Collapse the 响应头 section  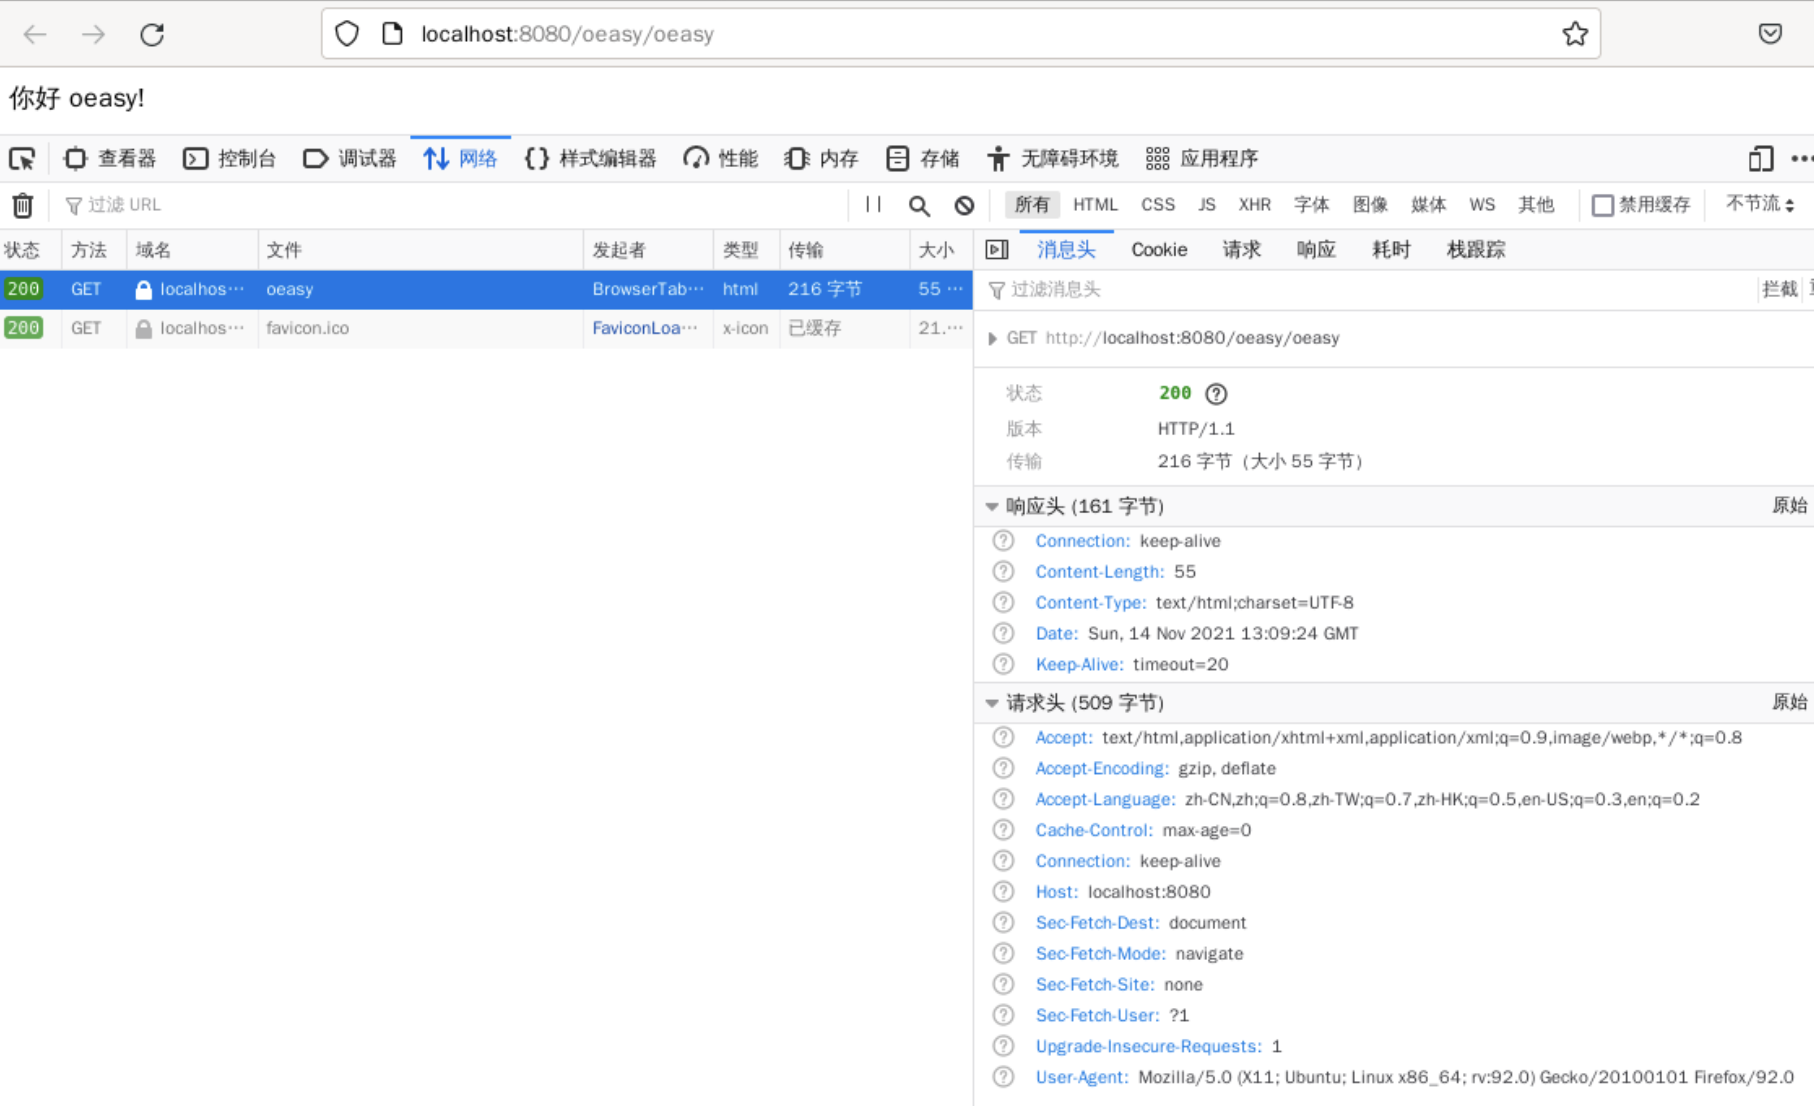click(x=991, y=507)
